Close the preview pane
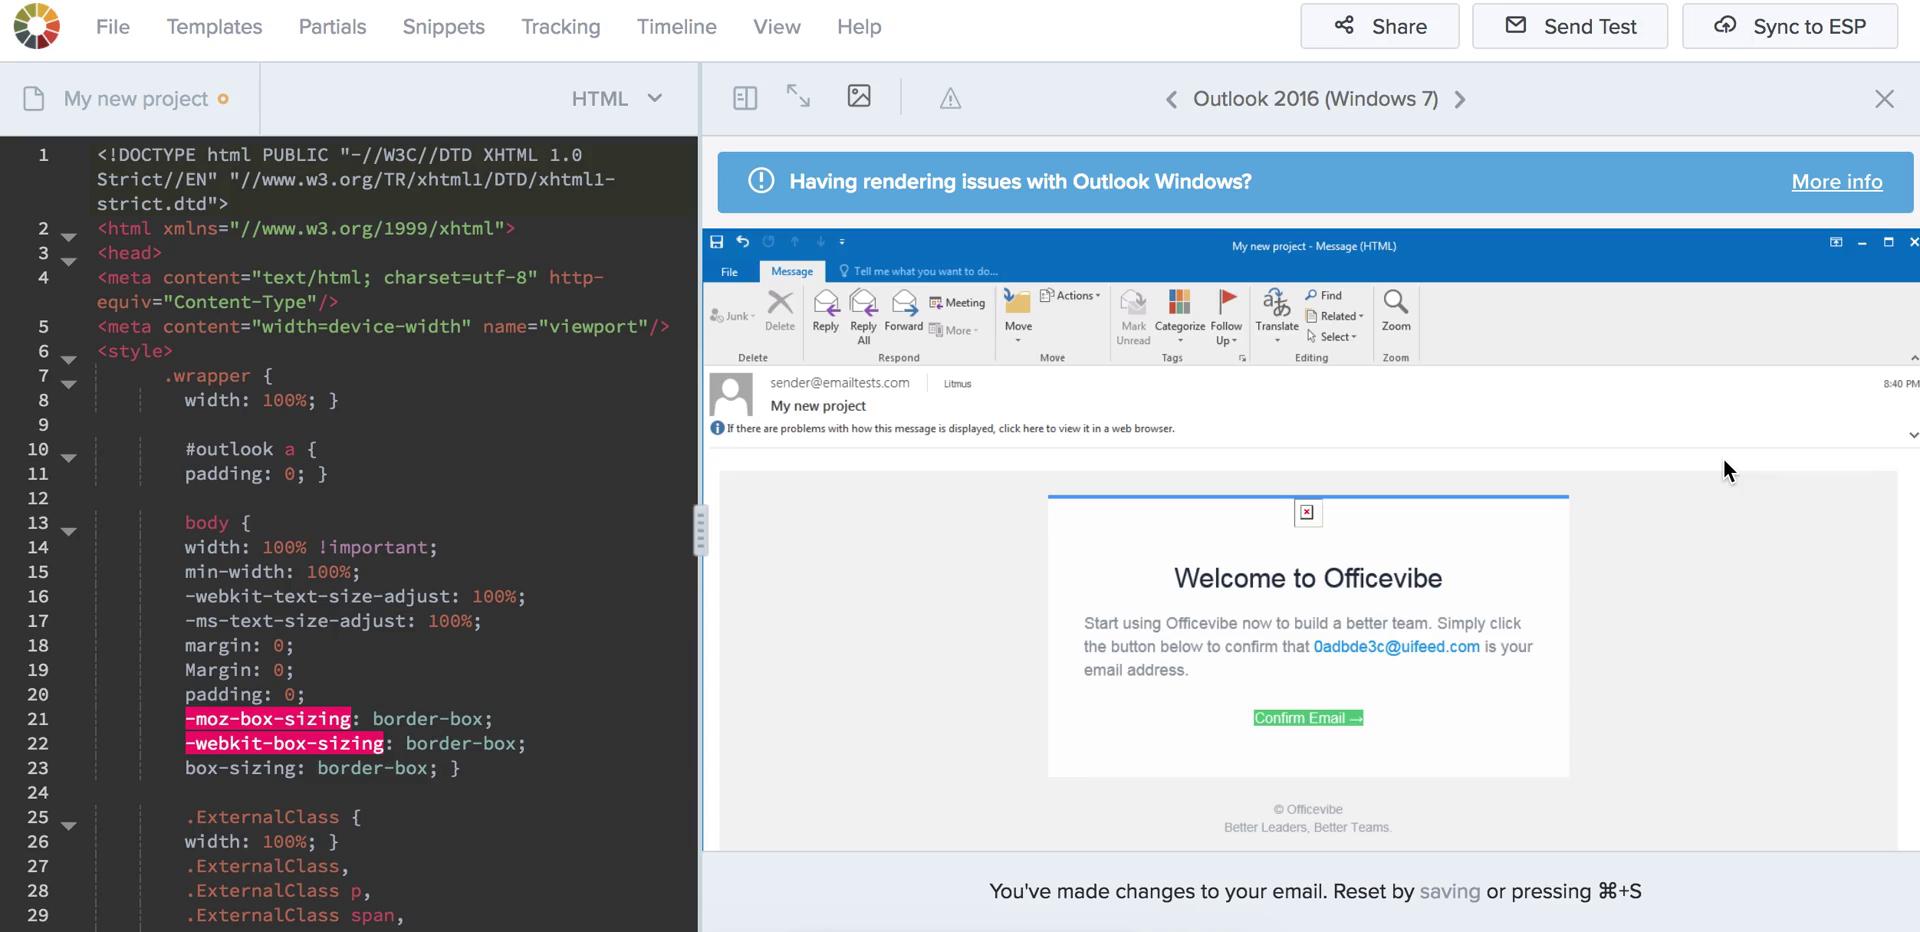The image size is (1920, 932). (1884, 98)
